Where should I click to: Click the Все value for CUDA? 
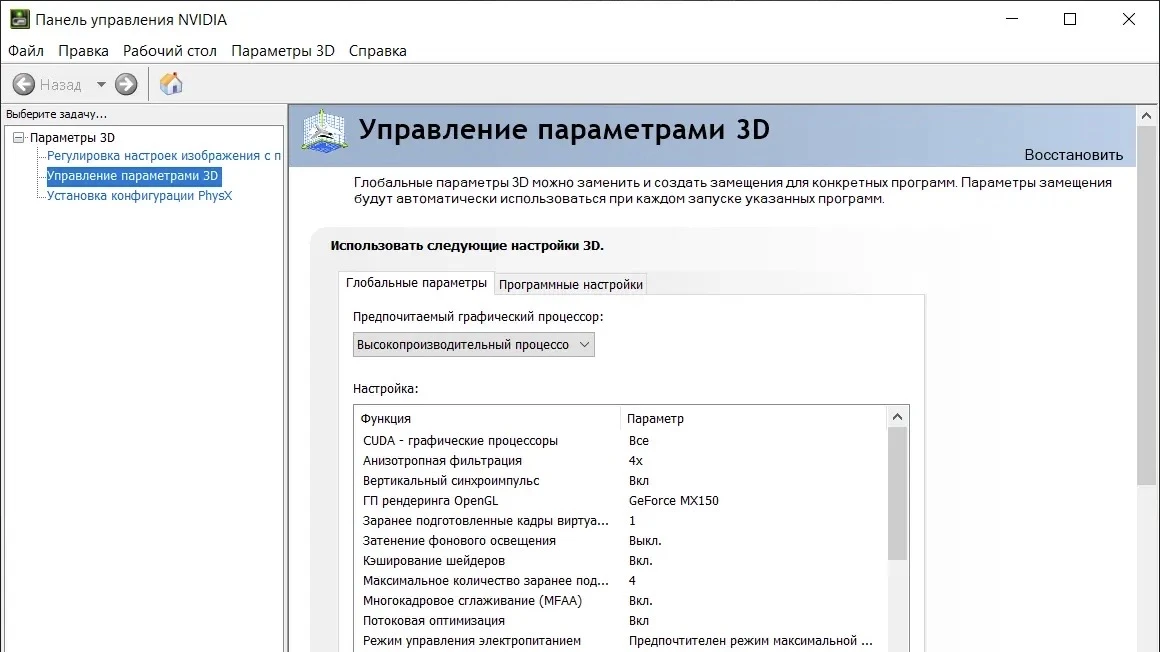638,440
